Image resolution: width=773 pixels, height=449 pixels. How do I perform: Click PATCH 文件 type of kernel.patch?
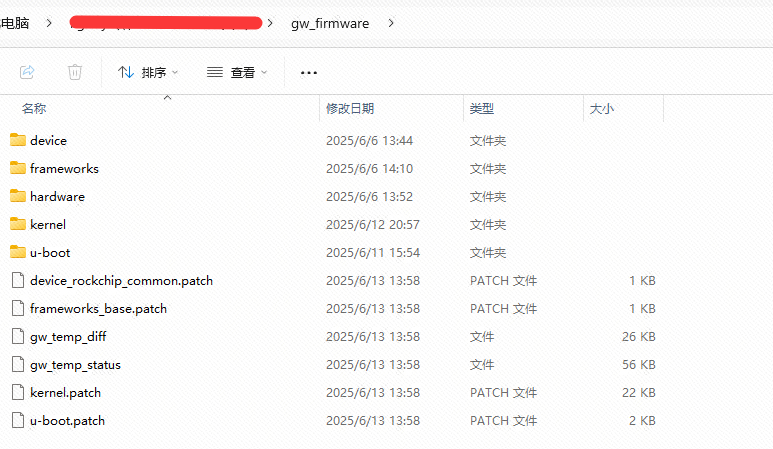click(503, 393)
